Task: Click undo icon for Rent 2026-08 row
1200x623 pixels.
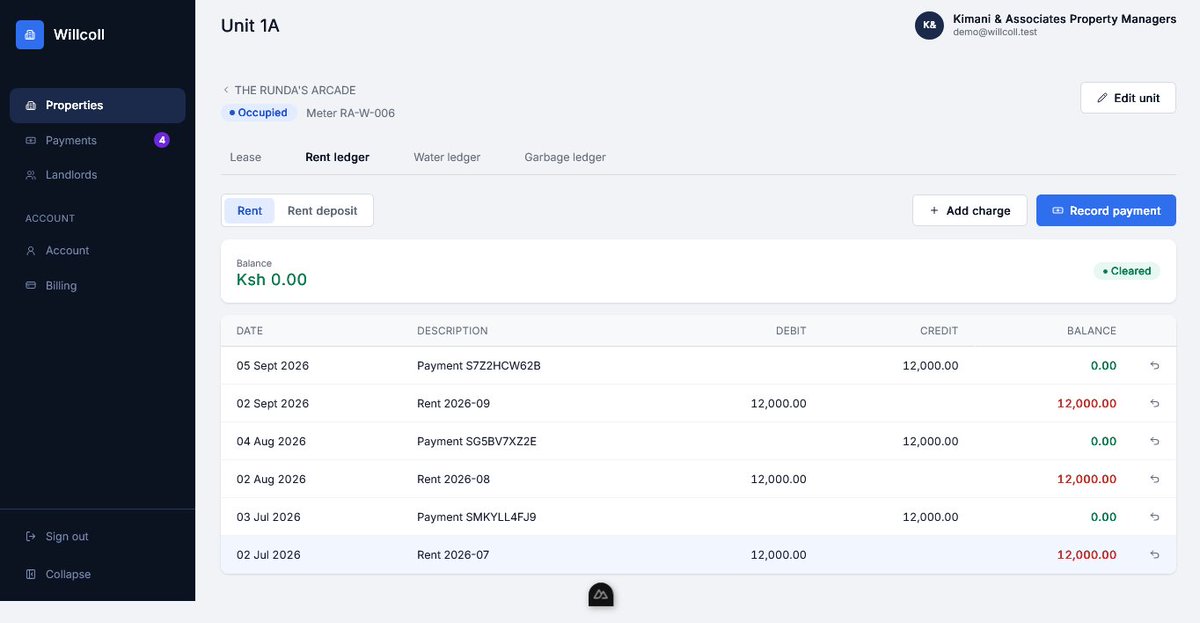Action: point(1155,479)
